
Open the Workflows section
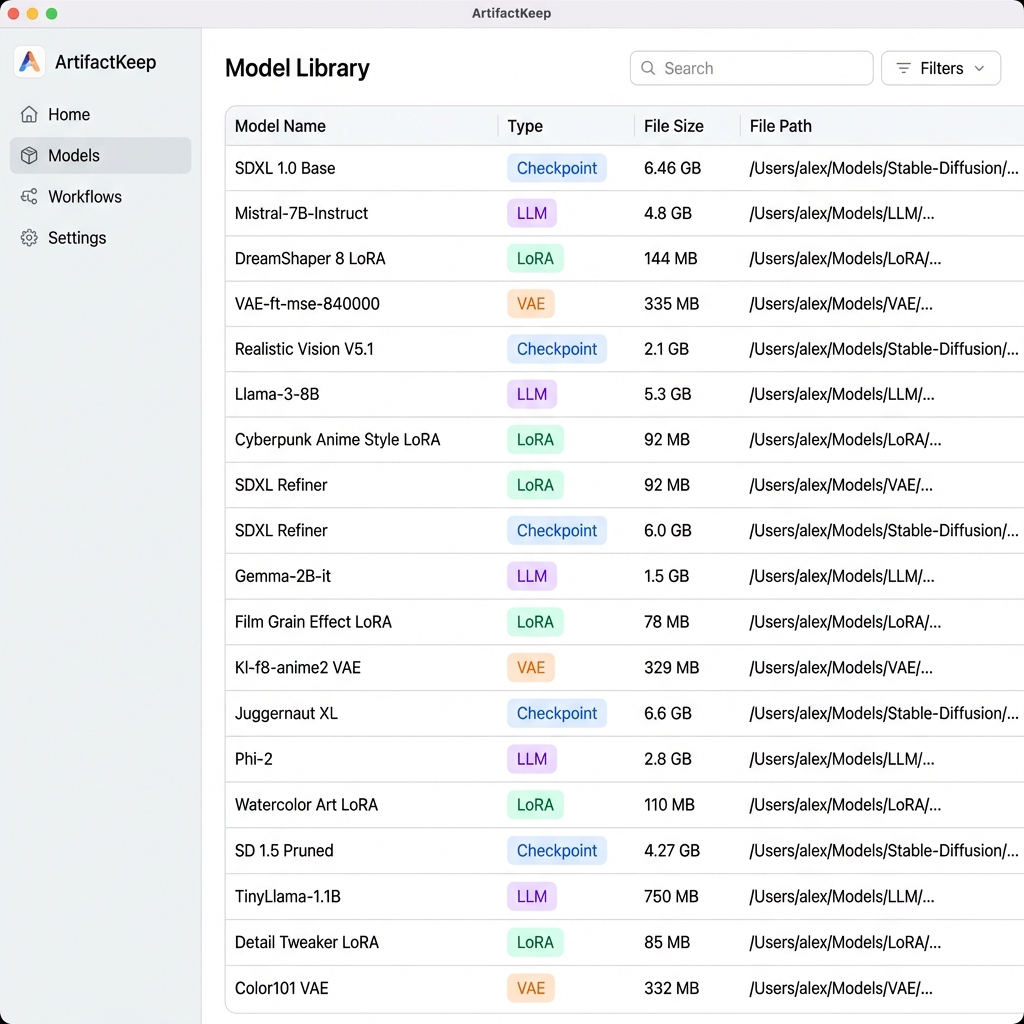(85, 197)
